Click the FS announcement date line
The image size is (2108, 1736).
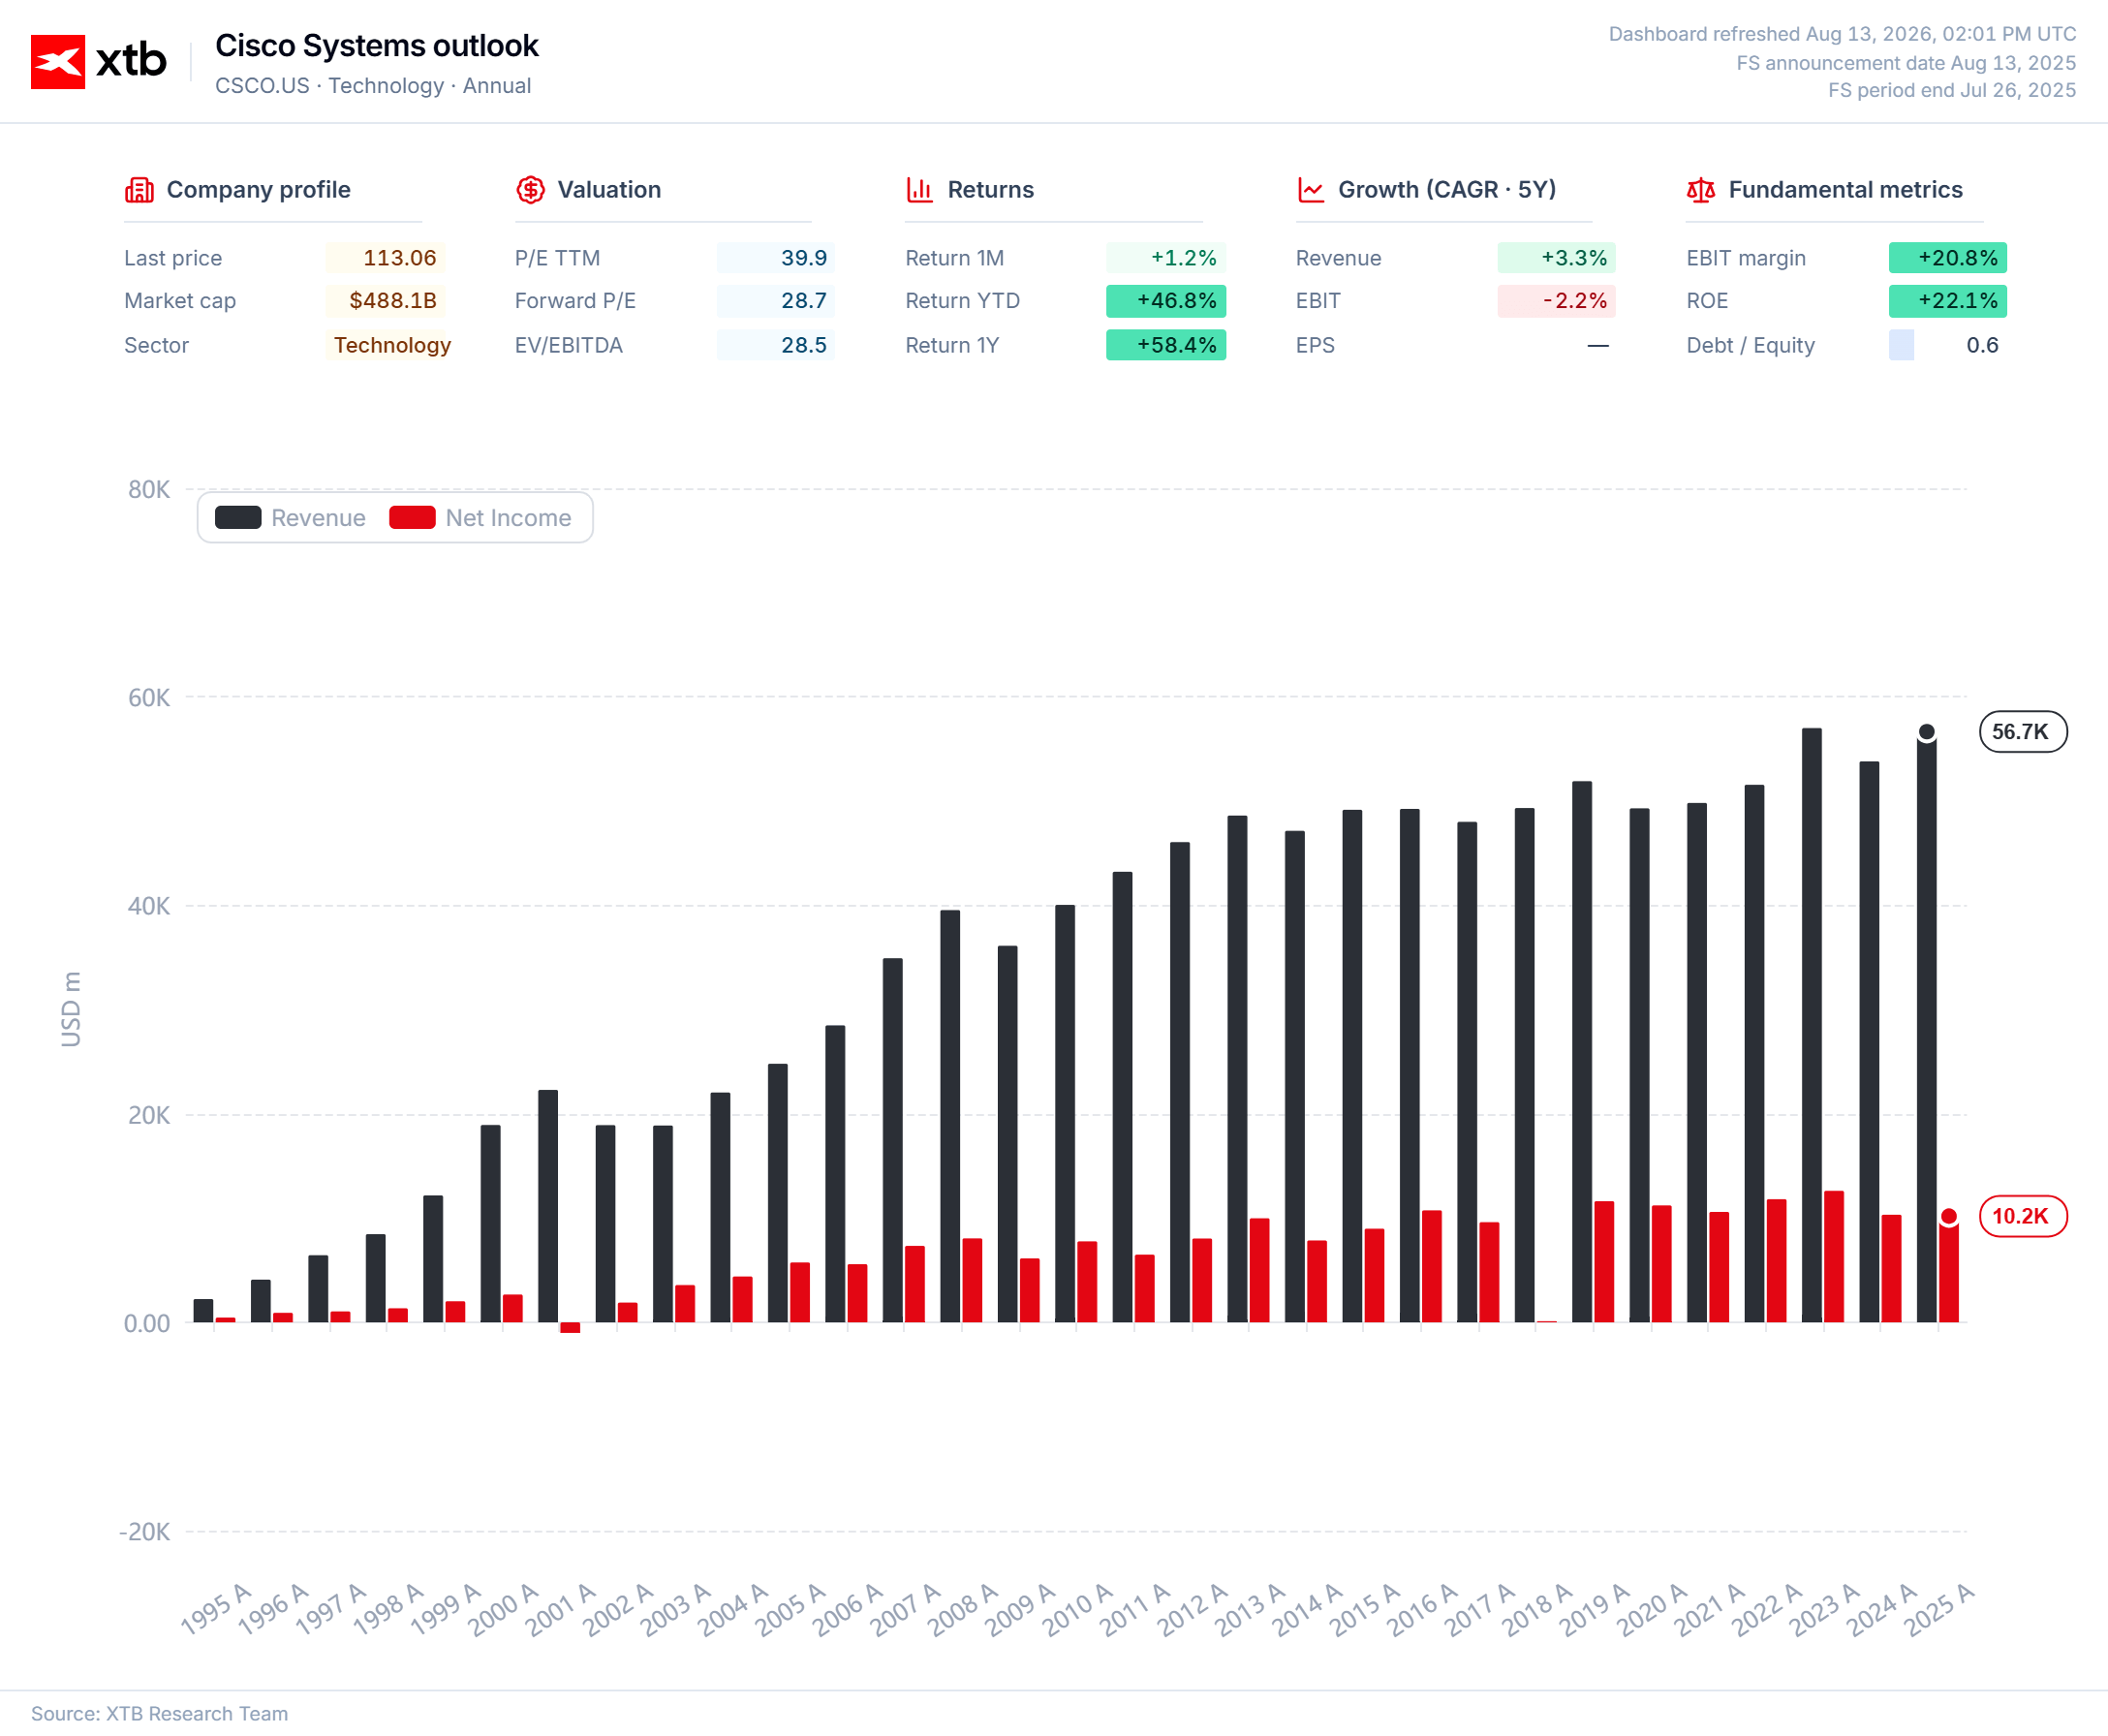click(1906, 63)
